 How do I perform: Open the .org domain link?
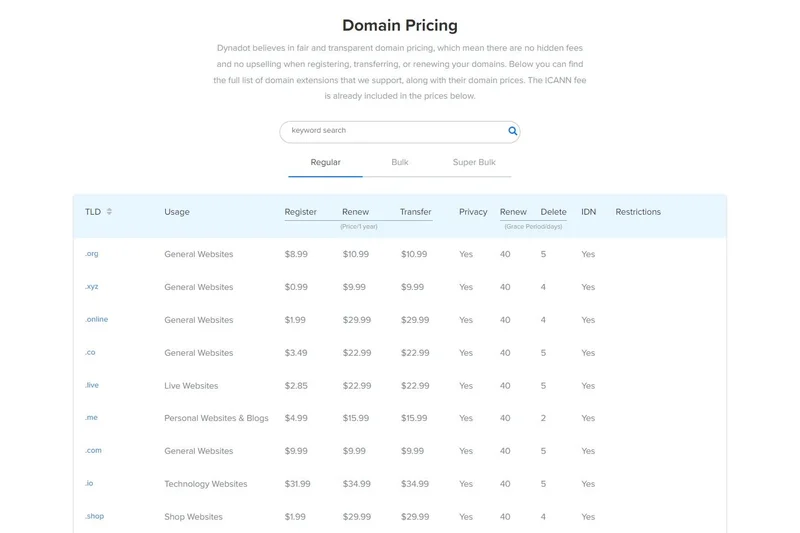pos(92,254)
